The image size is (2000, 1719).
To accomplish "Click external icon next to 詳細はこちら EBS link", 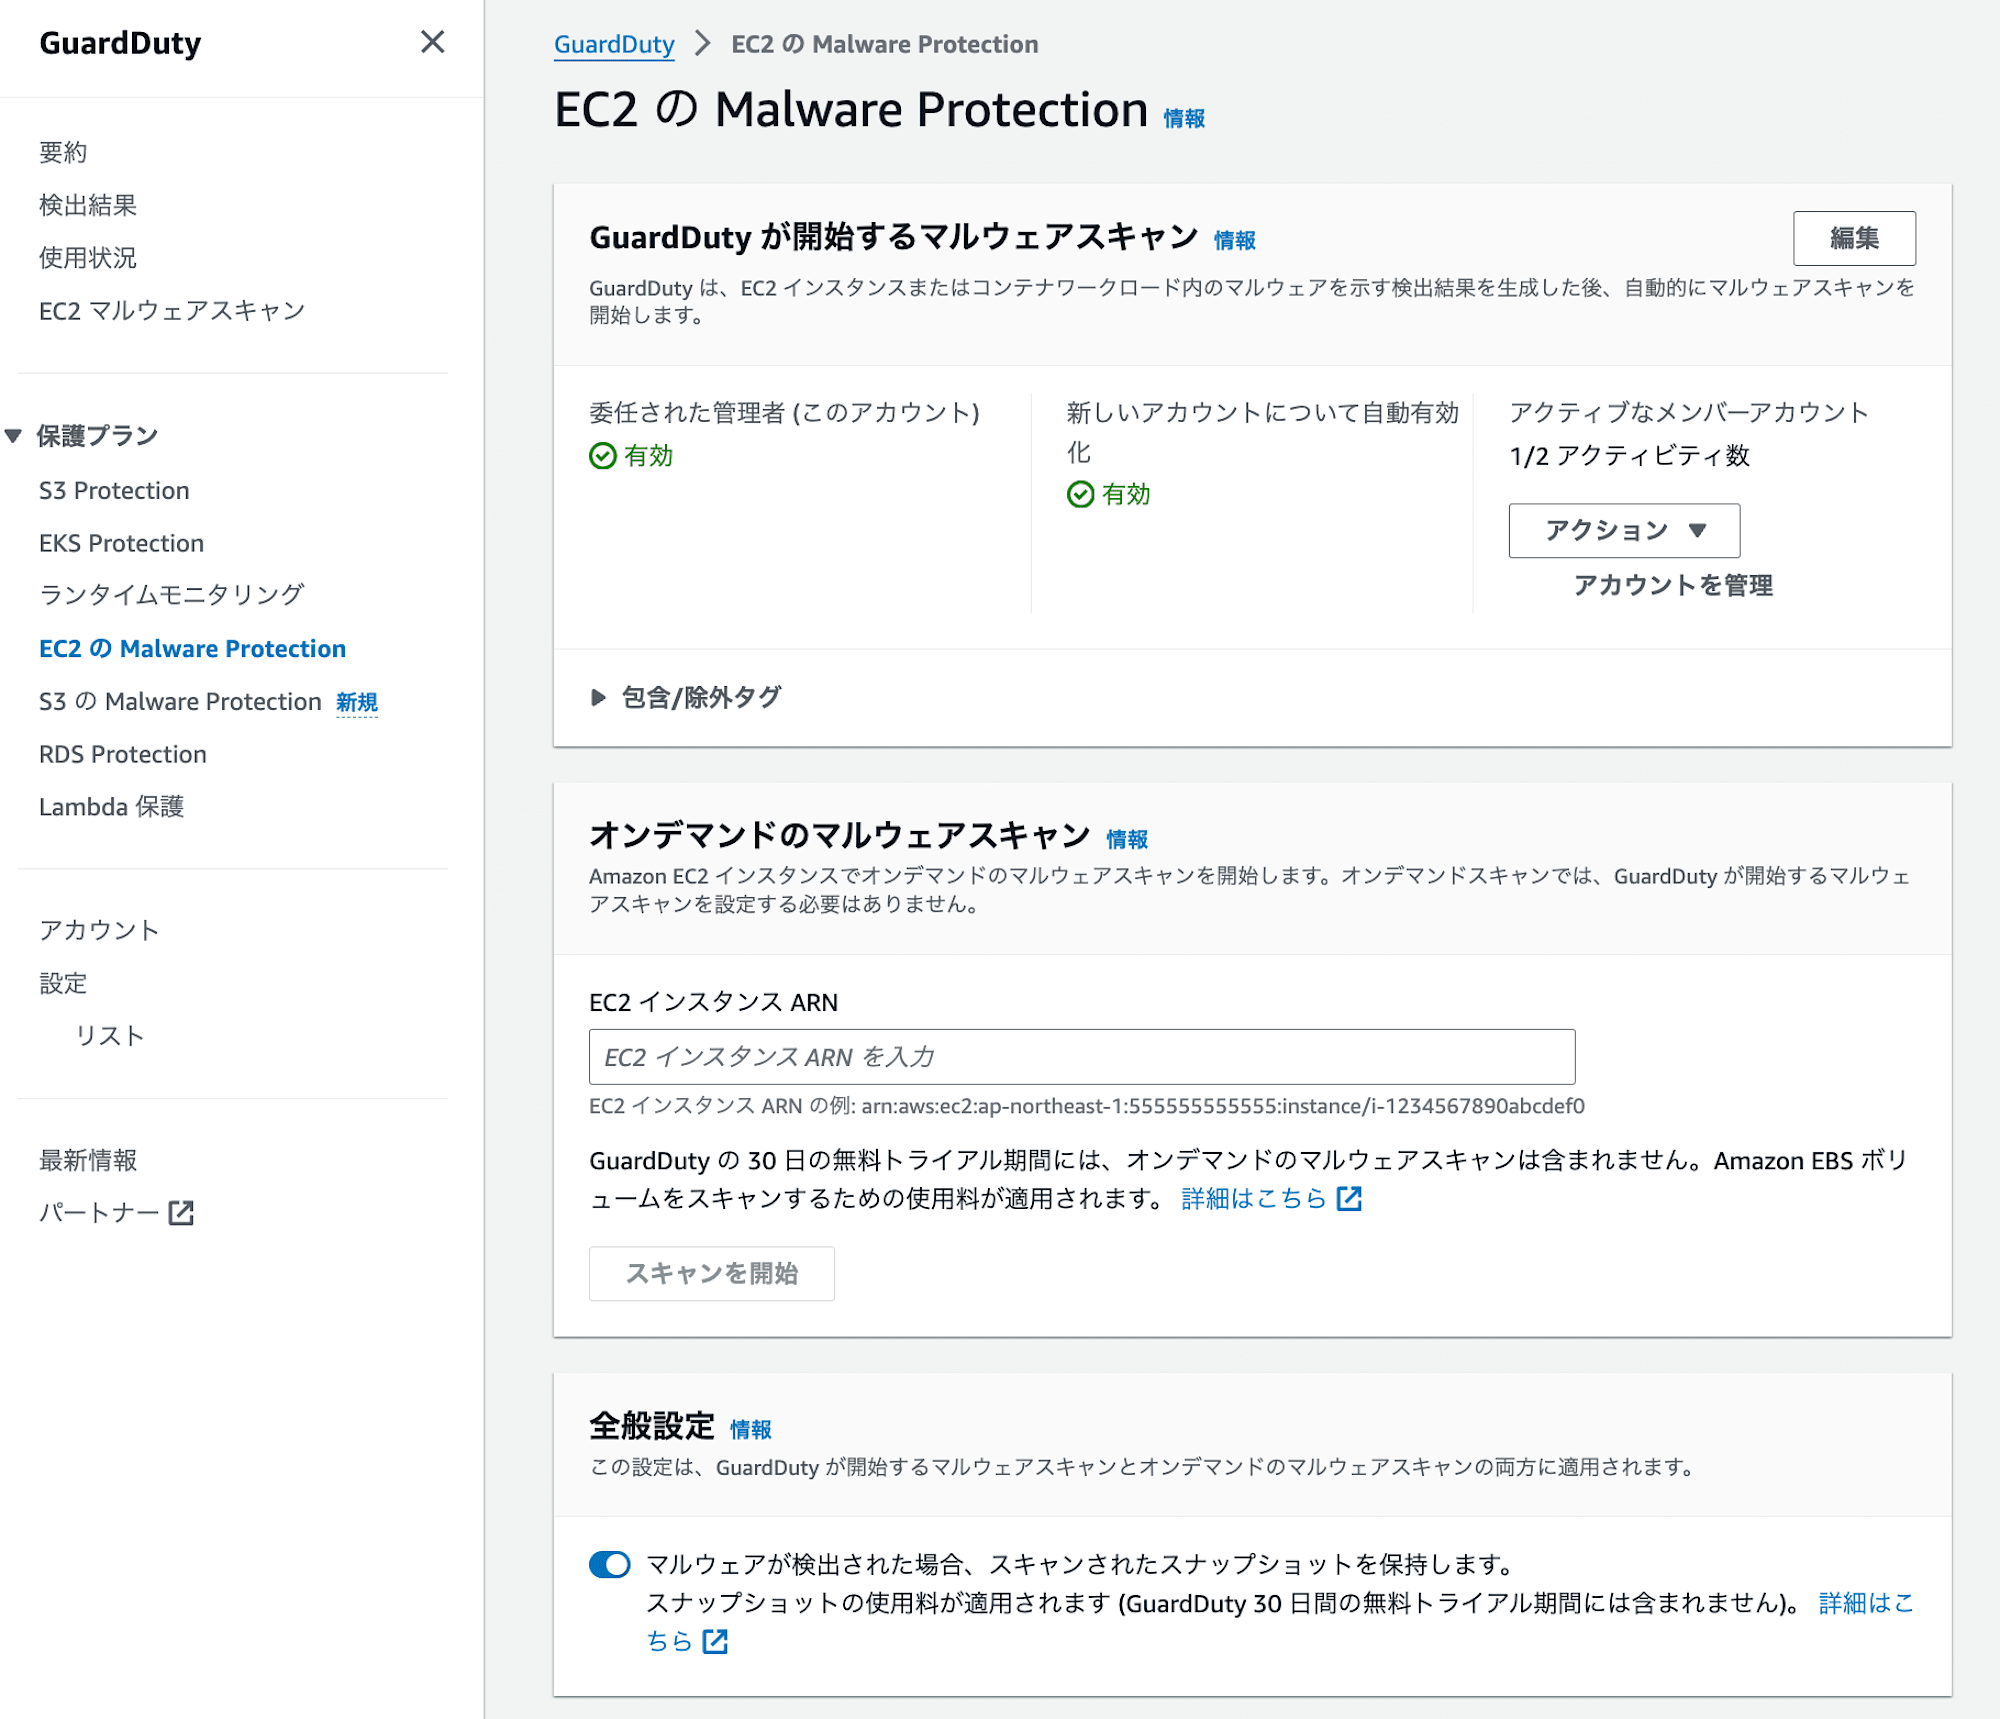I will tap(1349, 1198).
